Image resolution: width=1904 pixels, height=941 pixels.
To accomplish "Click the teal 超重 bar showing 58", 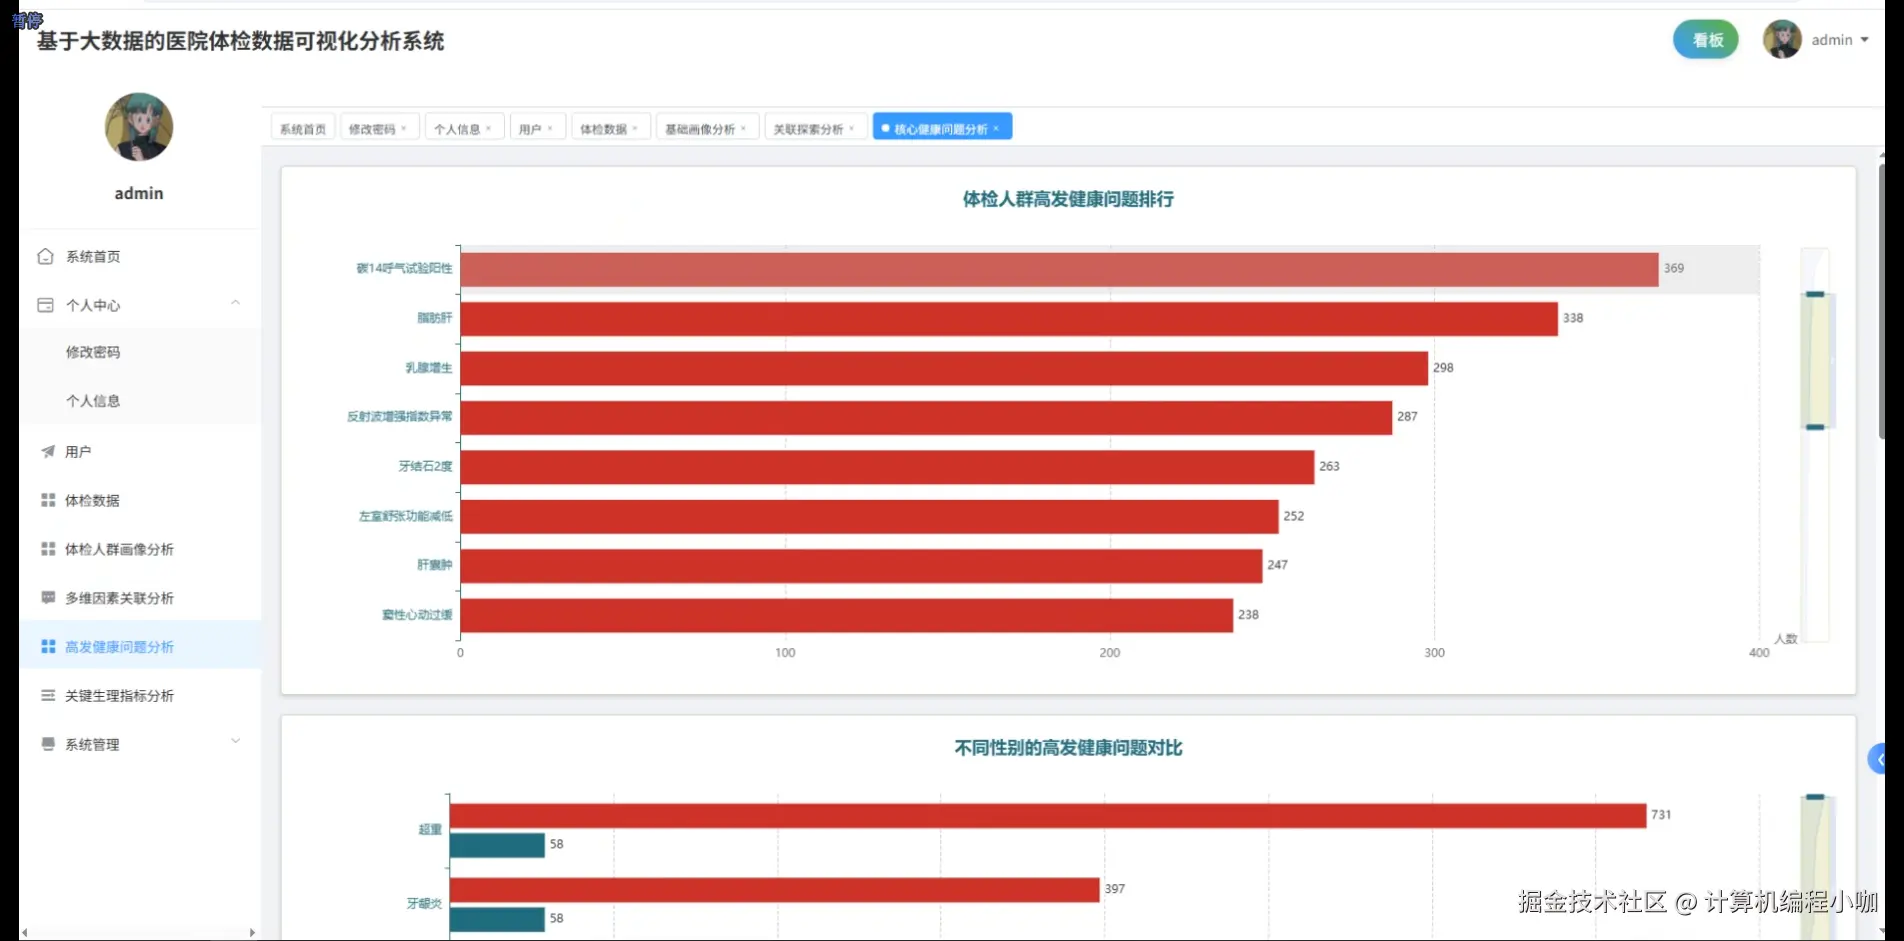I will coord(497,845).
